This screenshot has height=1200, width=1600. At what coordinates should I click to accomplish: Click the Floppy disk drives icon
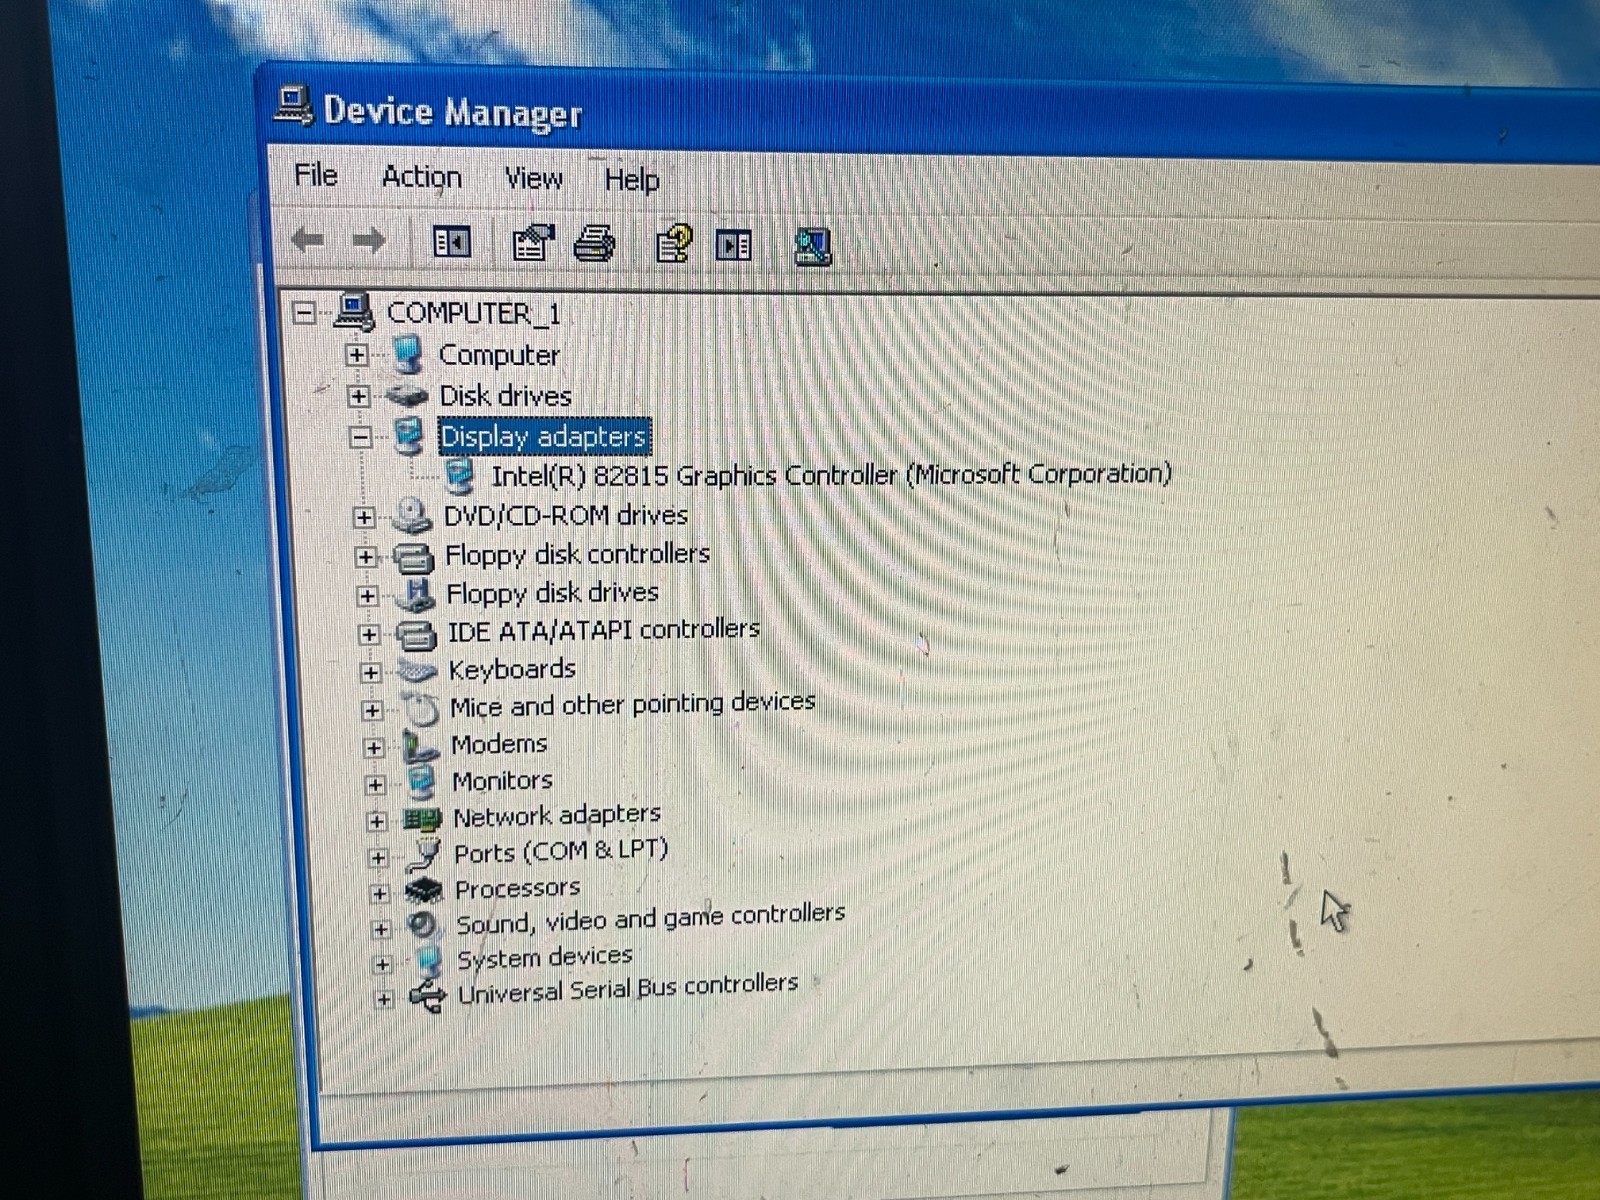pyautogui.click(x=415, y=594)
